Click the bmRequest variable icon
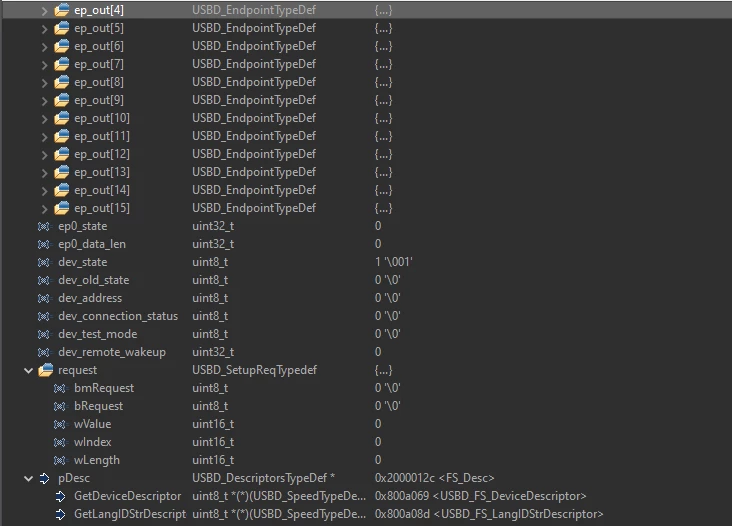Image resolution: width=732 pixels, height=526 pixels. [x=60, y=388]
